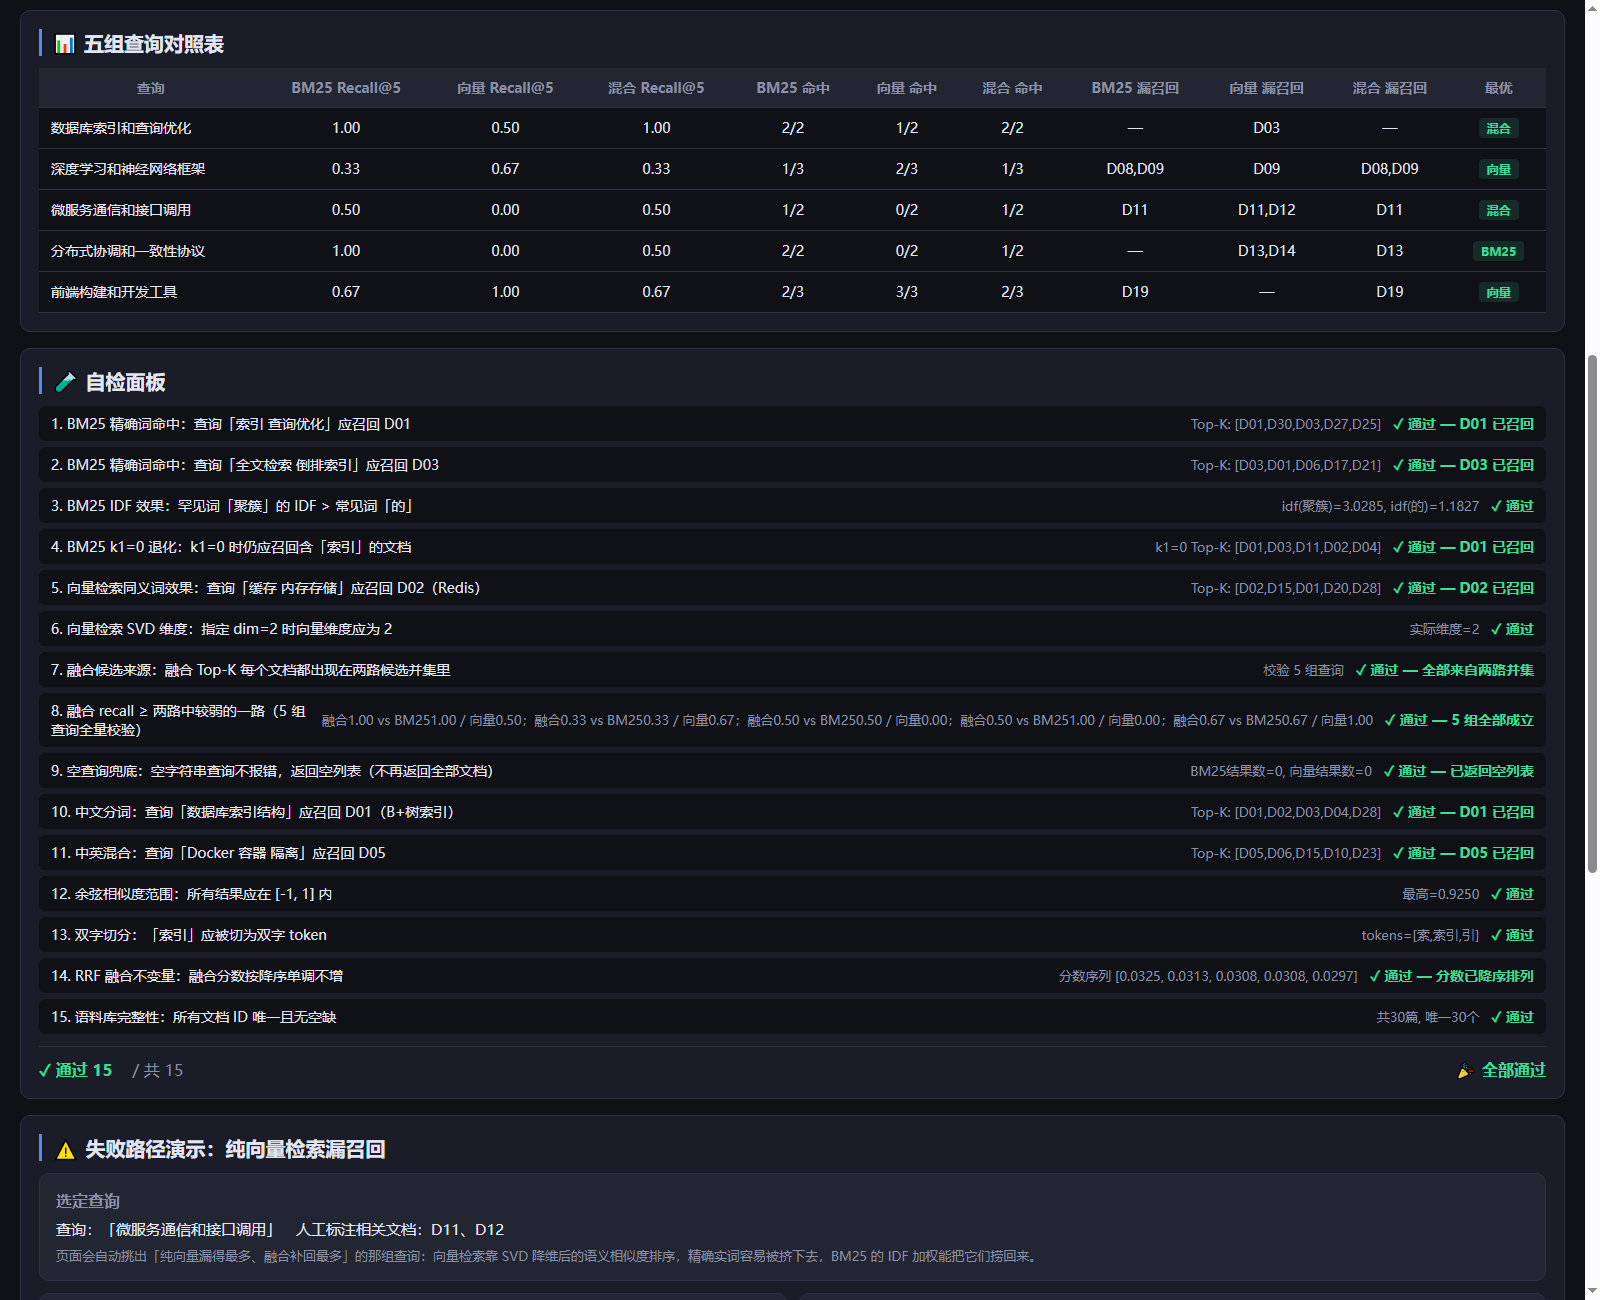
Task: Click self-check item 11 中英混合 Docker
Action: click(x=792, y=853)
